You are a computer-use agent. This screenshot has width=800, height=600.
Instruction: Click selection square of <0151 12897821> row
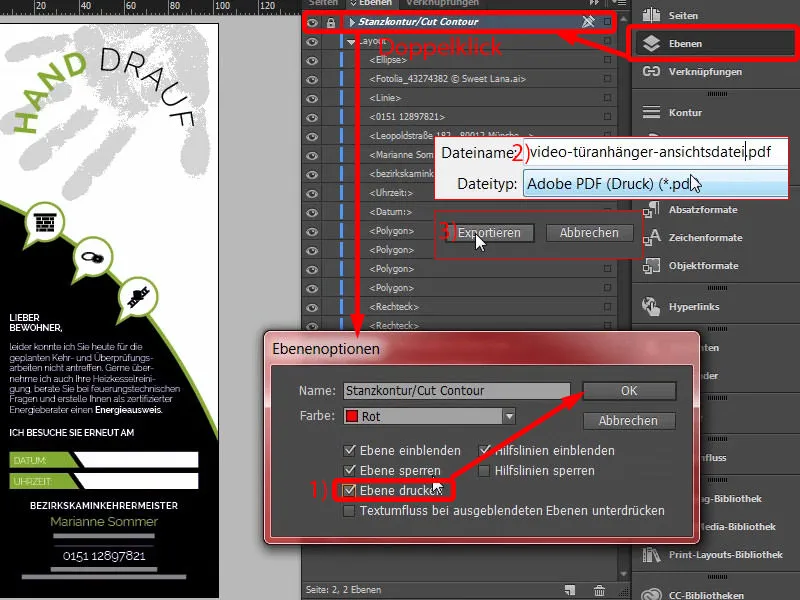(x=607, y=116)
